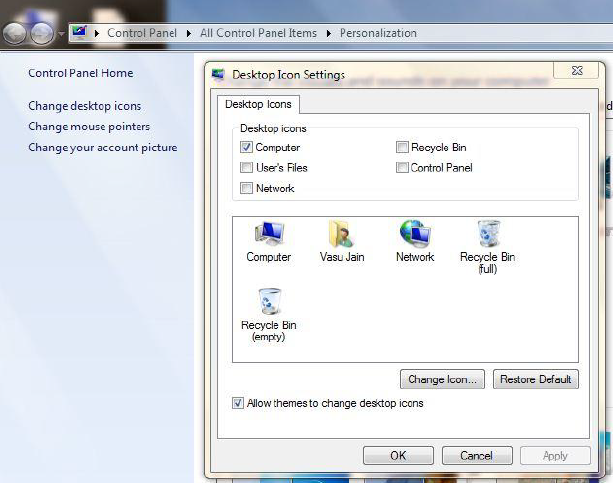This screenshot has height=483, width=613.
Task: Check the Recycle Bin checkbox
Action: point(402,147)
